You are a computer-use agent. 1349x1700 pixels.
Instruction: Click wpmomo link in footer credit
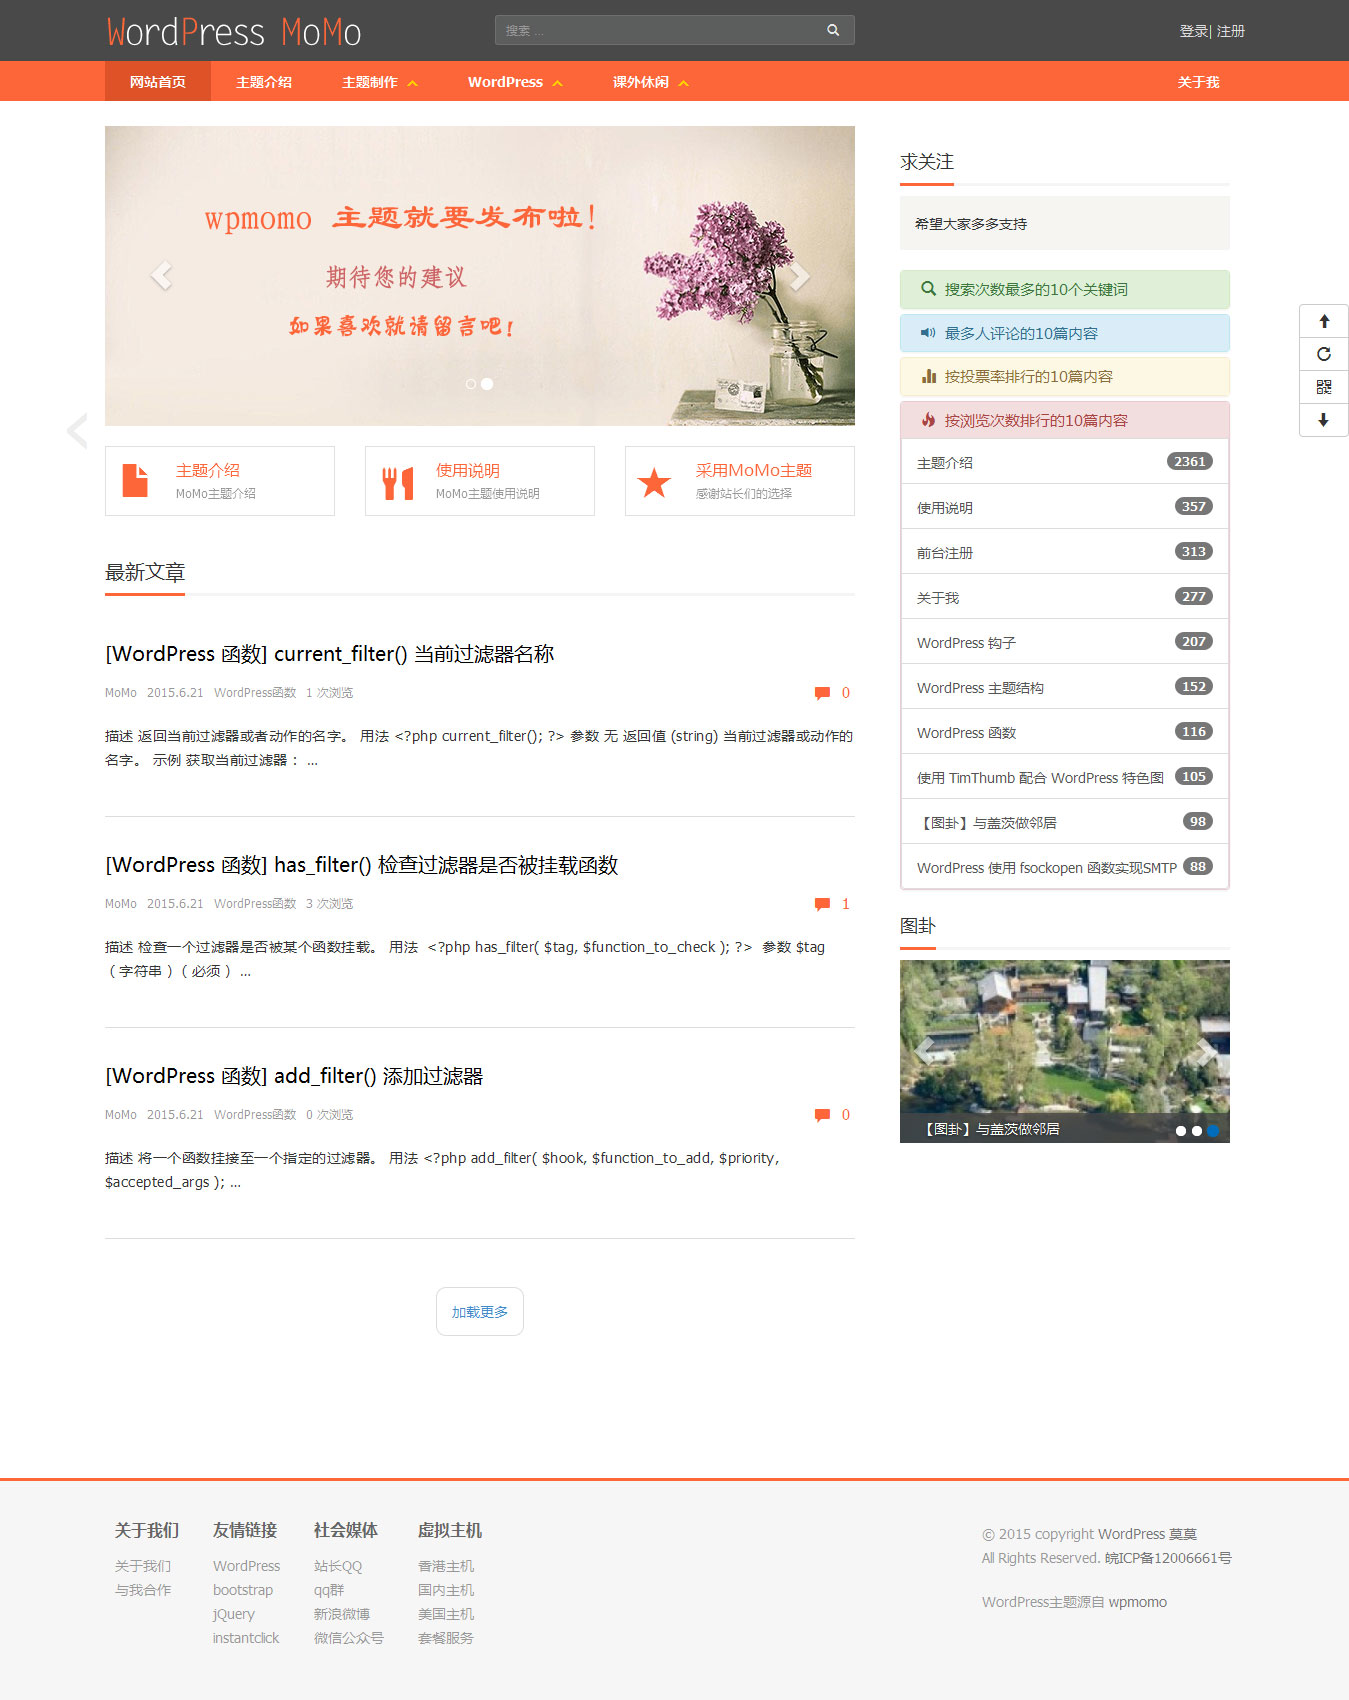(x=1138, y=1602)
